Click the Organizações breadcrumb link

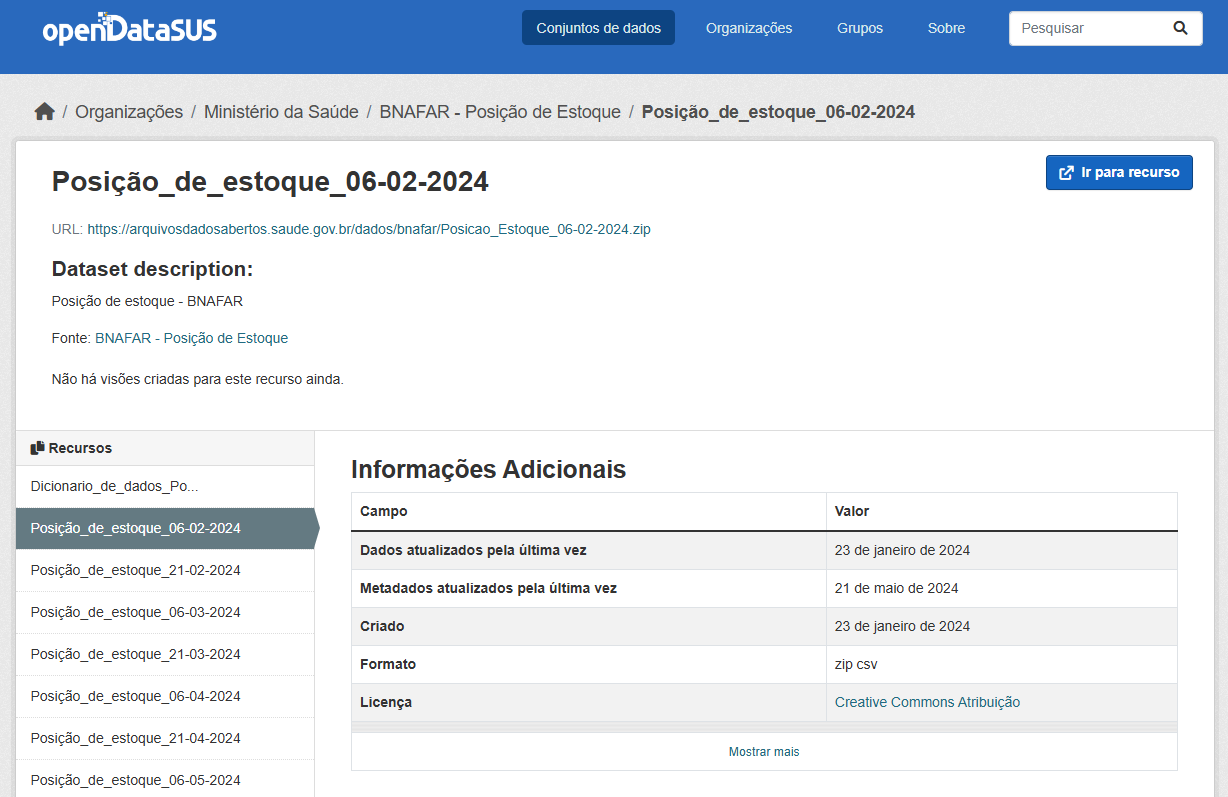pyautogui.click(x=129, y=112)
